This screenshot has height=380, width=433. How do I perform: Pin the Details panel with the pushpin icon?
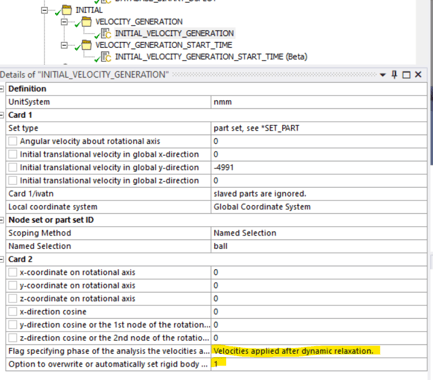tap(394, 75)
